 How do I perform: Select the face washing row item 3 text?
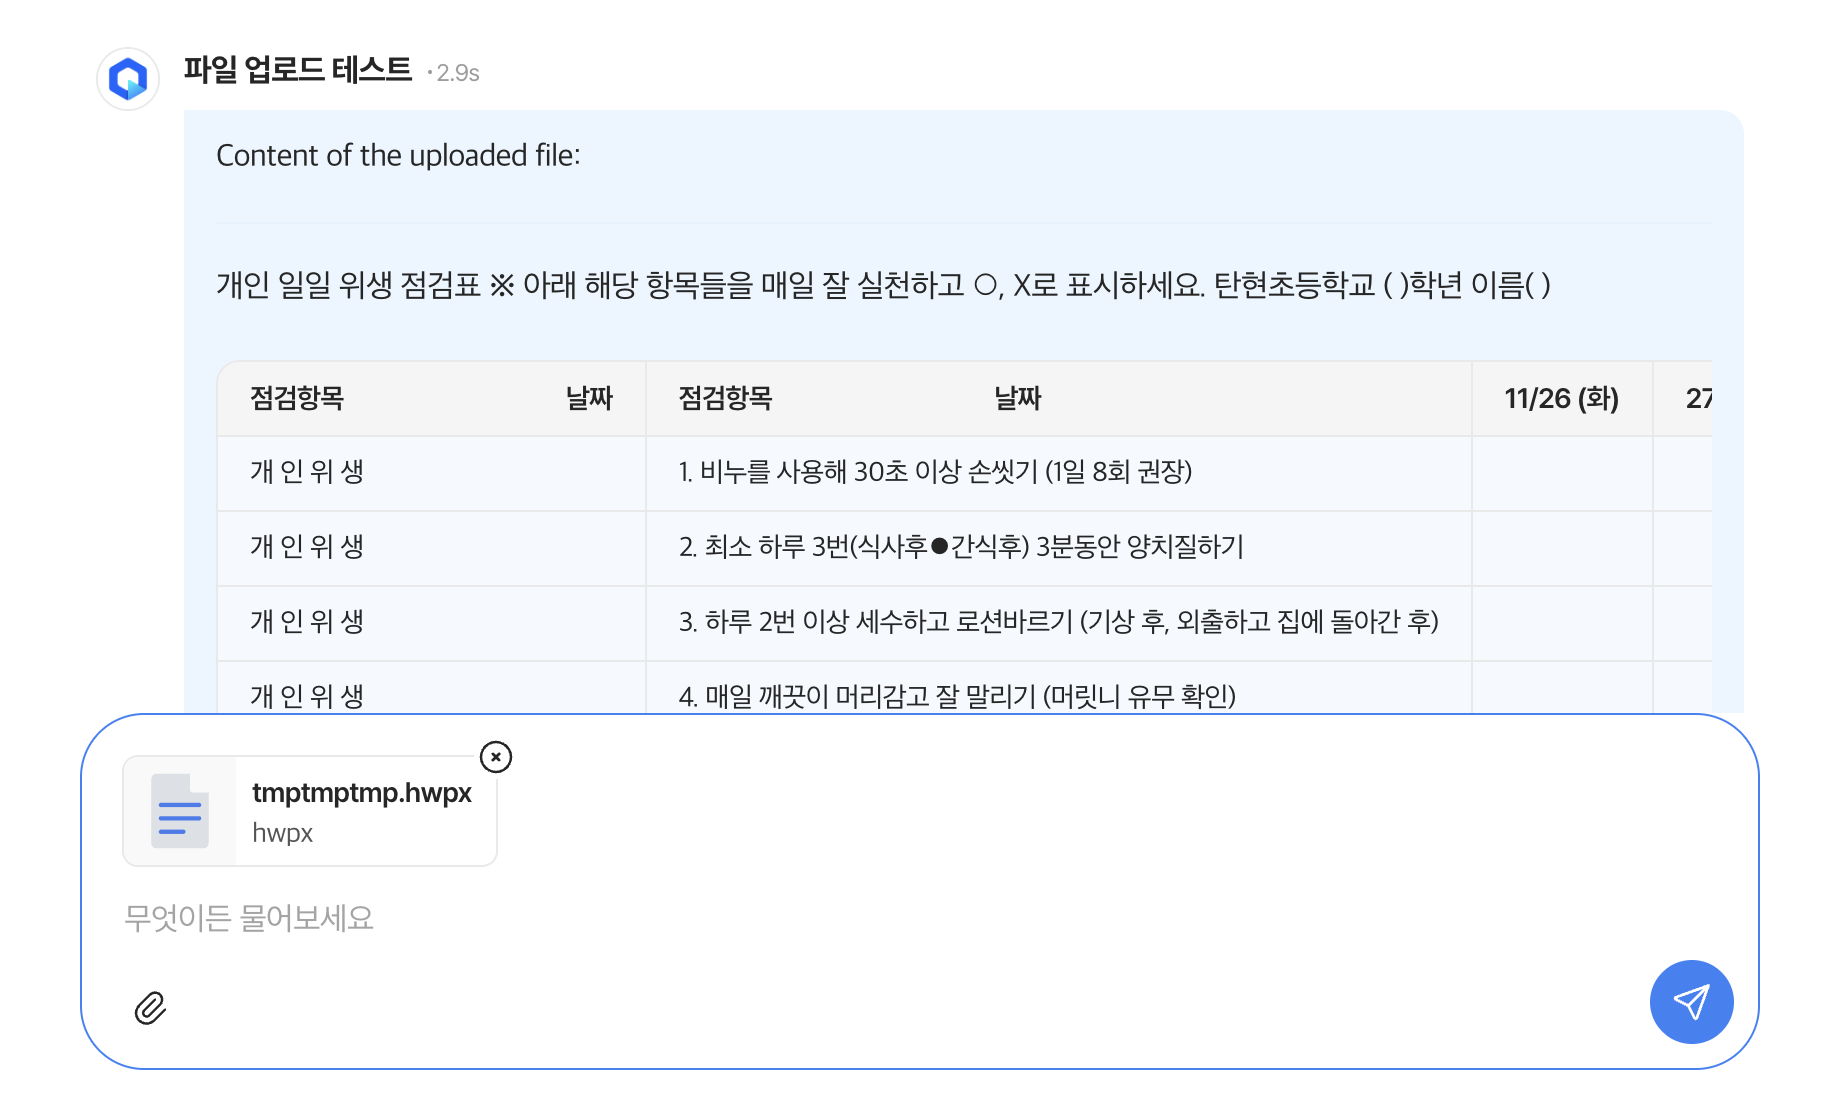point(1058,622)
